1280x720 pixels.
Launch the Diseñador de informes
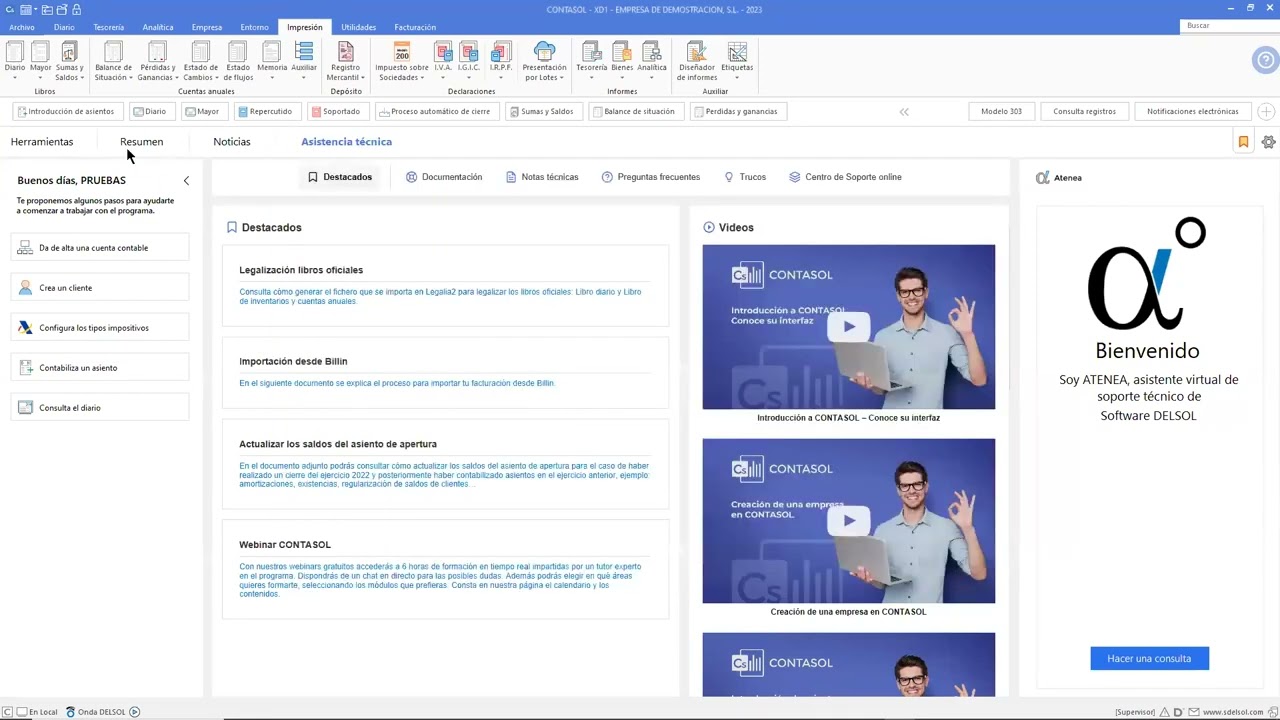coord(696,61)
